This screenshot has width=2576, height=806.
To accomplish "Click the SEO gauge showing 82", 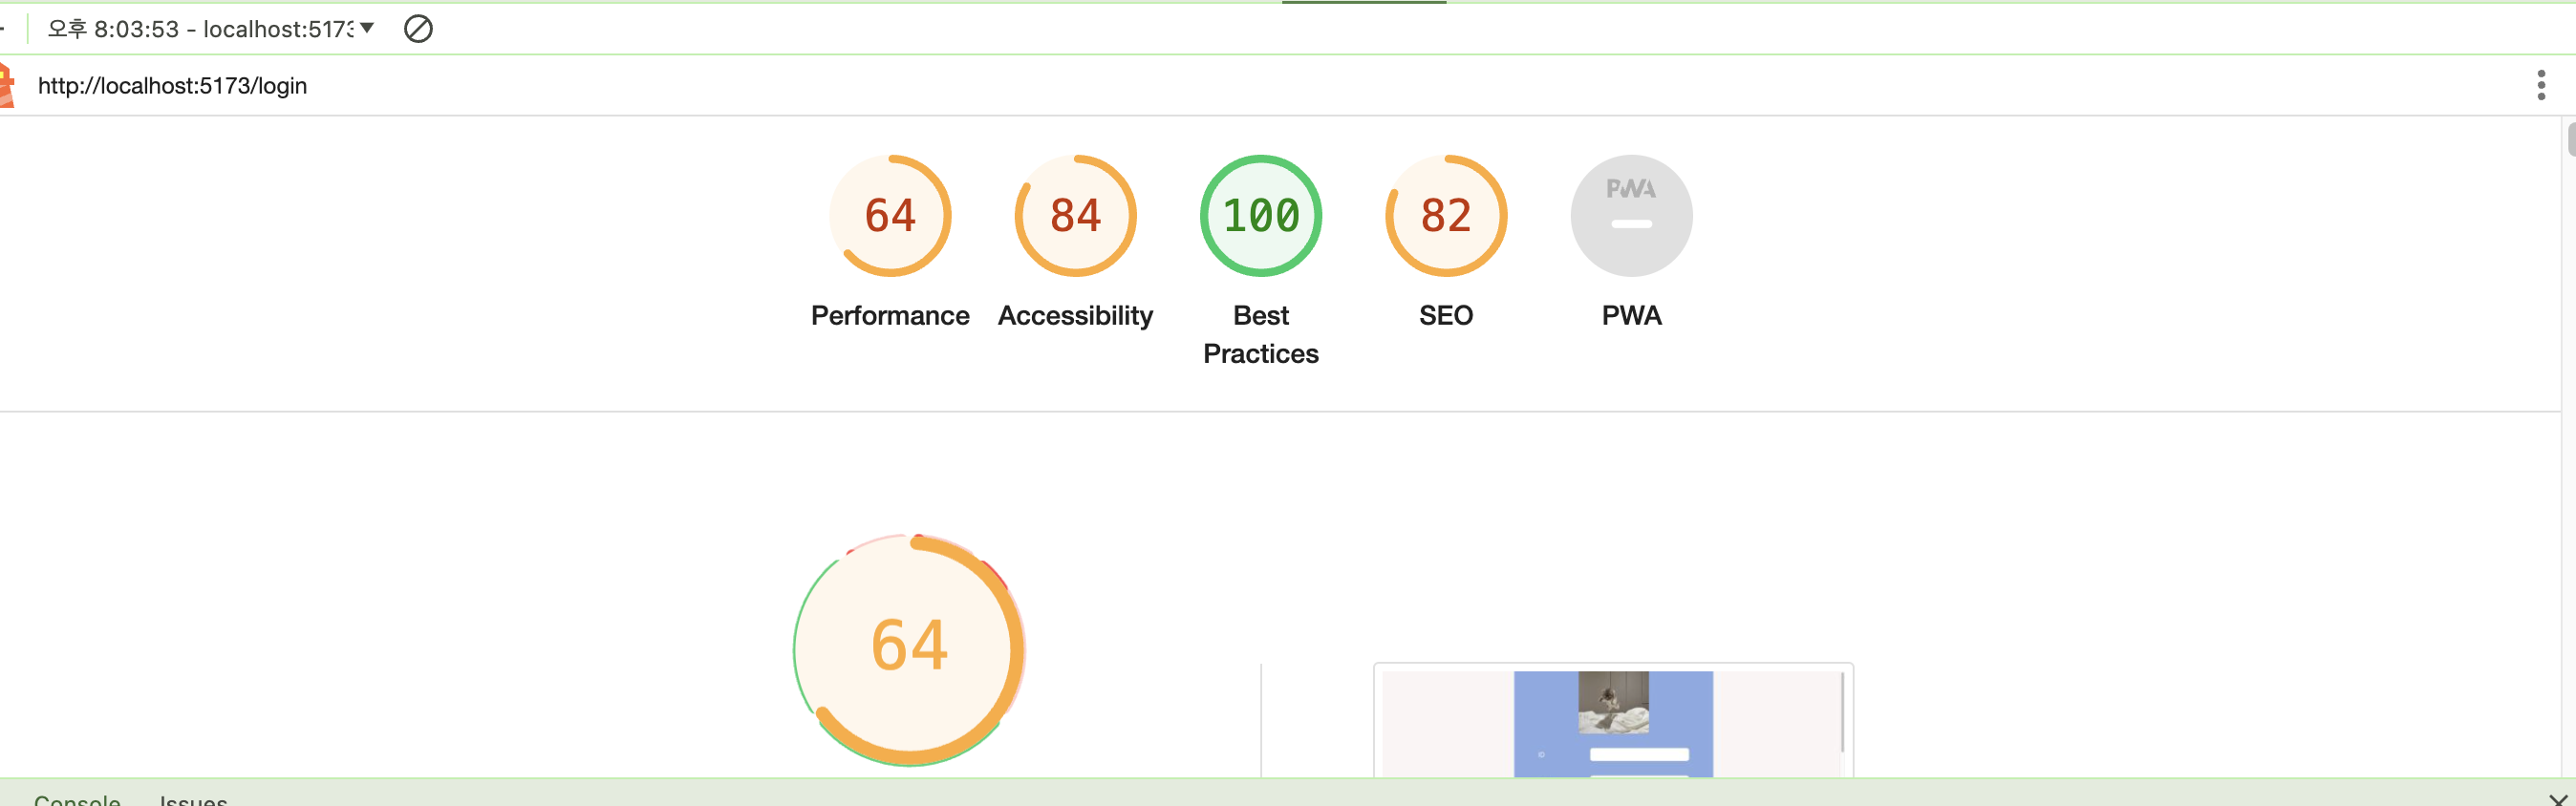I will [1445, 216].
